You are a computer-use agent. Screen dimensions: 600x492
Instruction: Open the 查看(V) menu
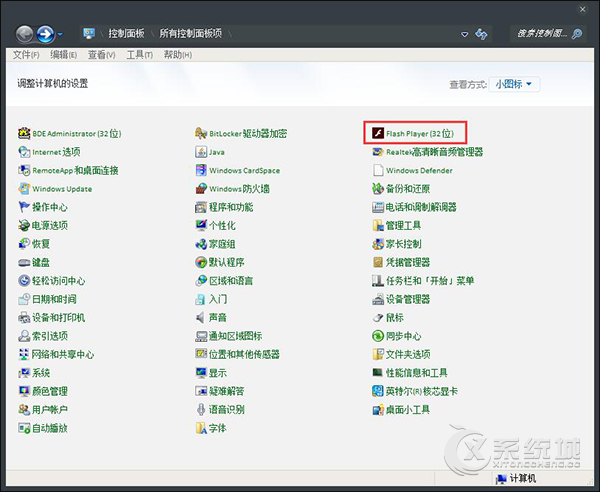(101, 55)
